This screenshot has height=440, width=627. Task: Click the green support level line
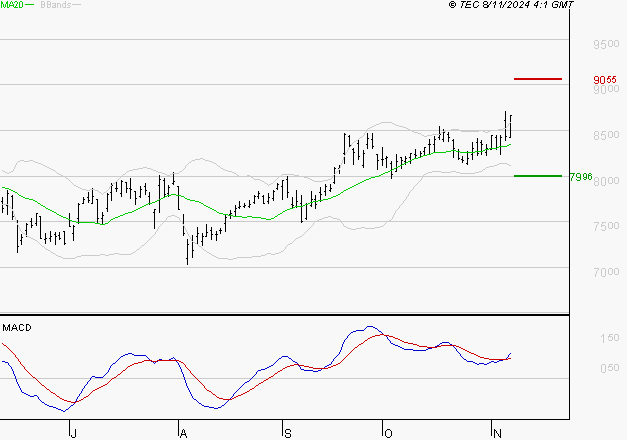coord(538,176)
